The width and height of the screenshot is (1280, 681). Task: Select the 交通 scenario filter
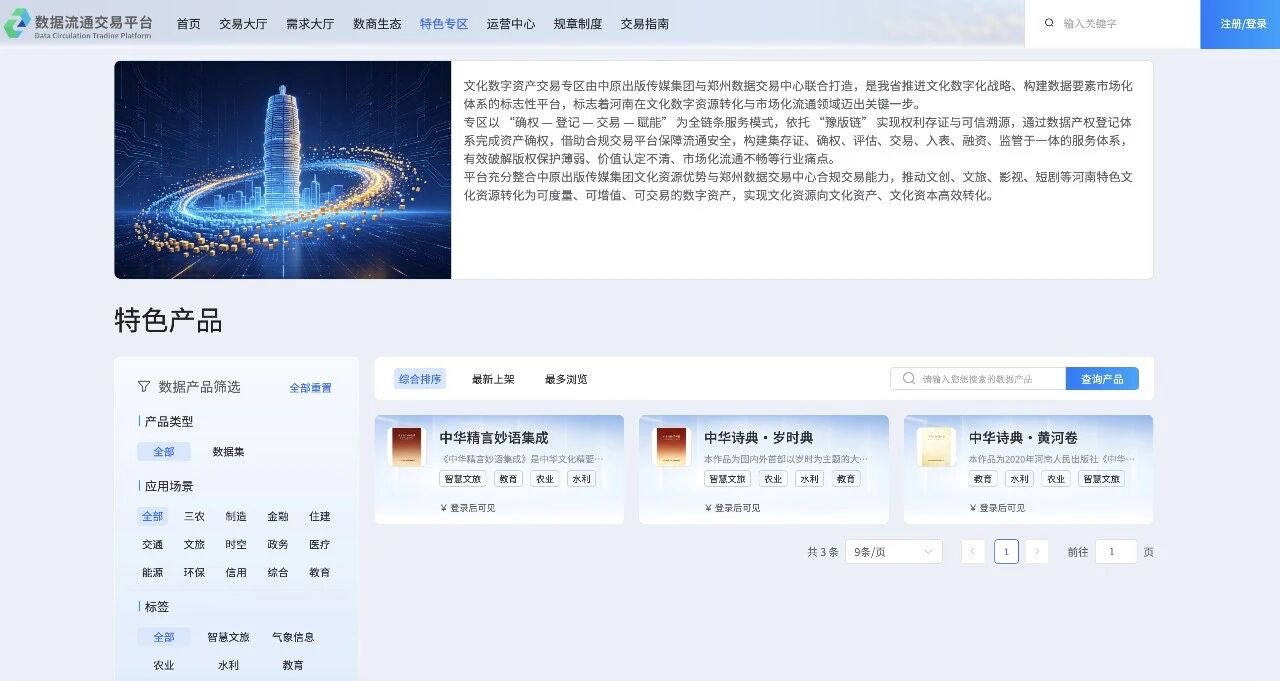(x=152, y=545)
